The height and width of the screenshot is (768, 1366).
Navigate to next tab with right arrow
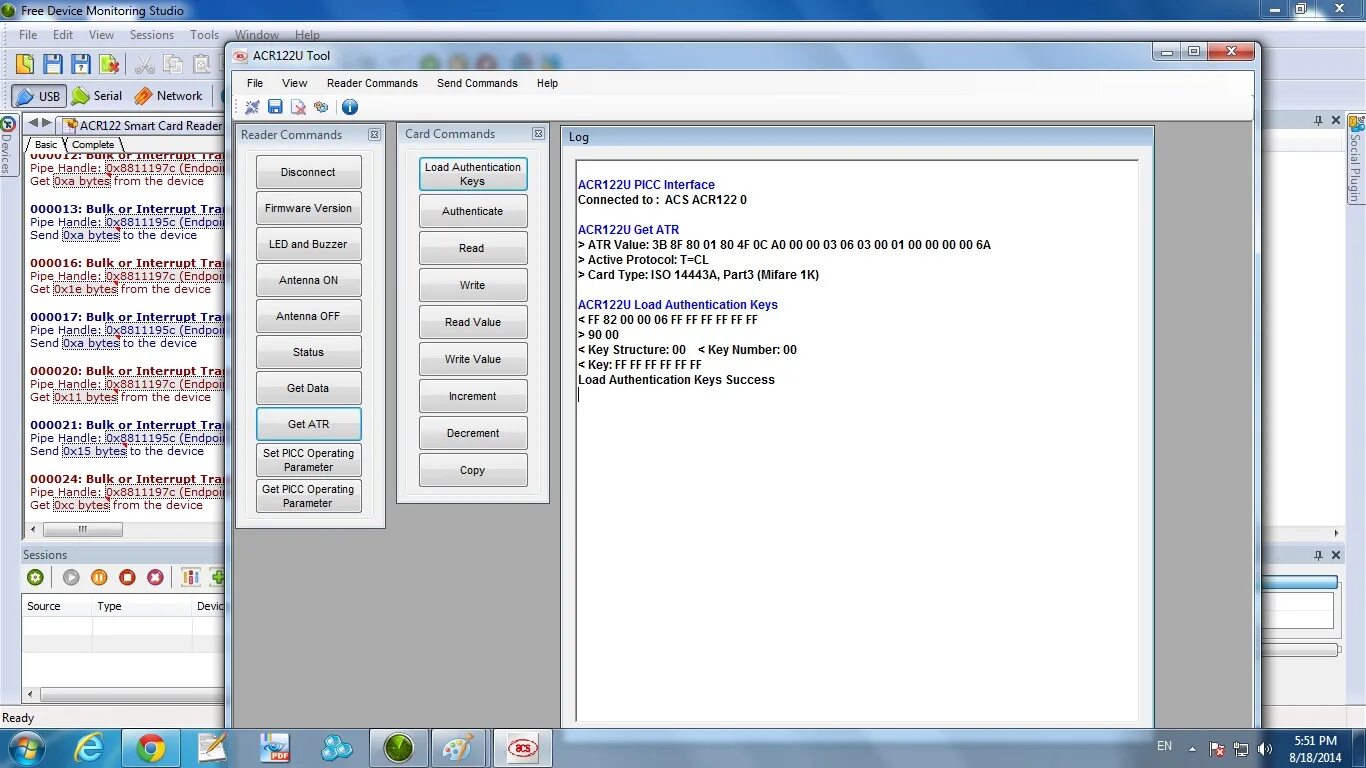(46, 123)
